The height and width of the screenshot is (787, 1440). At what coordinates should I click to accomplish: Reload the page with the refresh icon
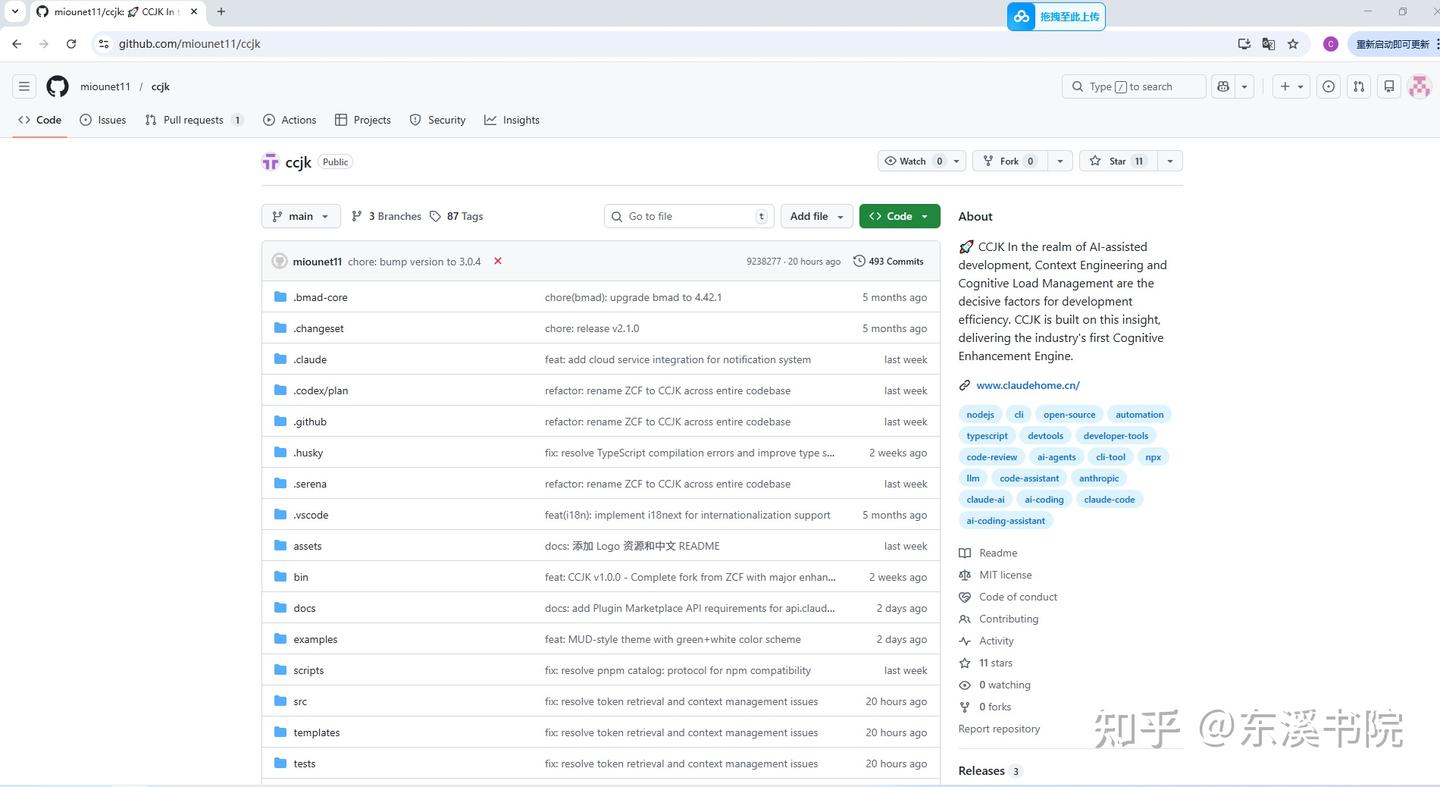click(x=71, y=44)
